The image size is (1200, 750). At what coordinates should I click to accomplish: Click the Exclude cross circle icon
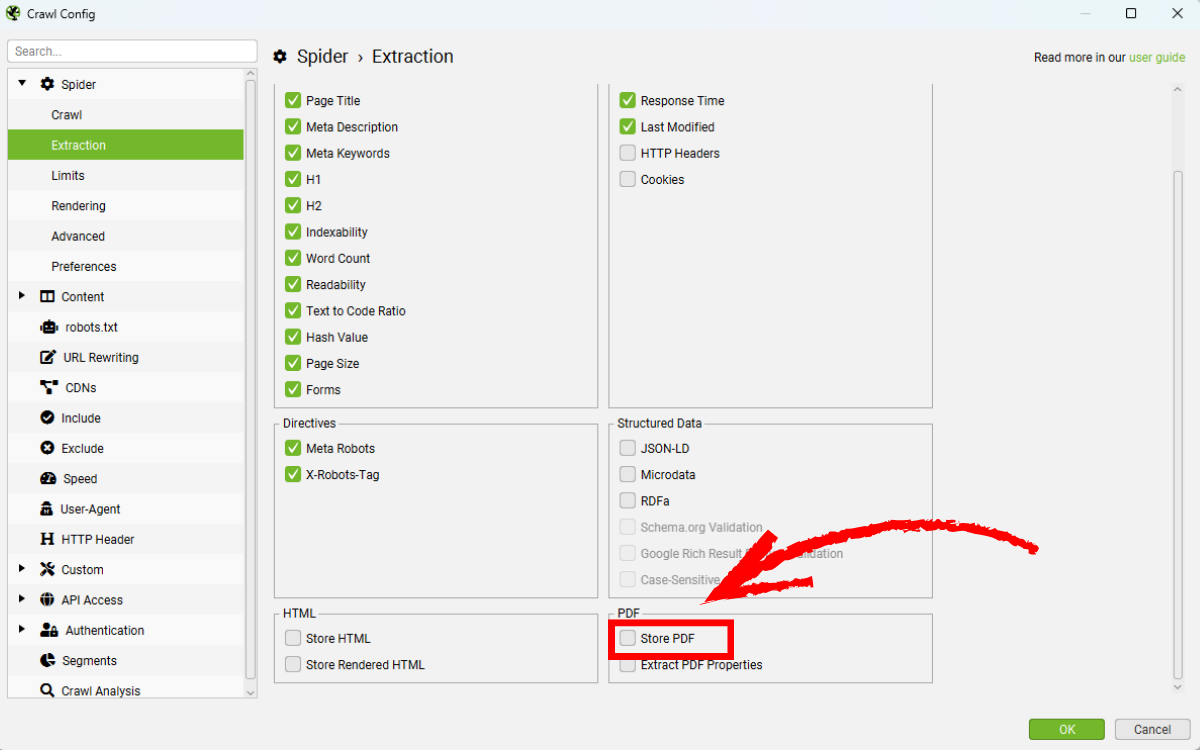tap(48, 448)
